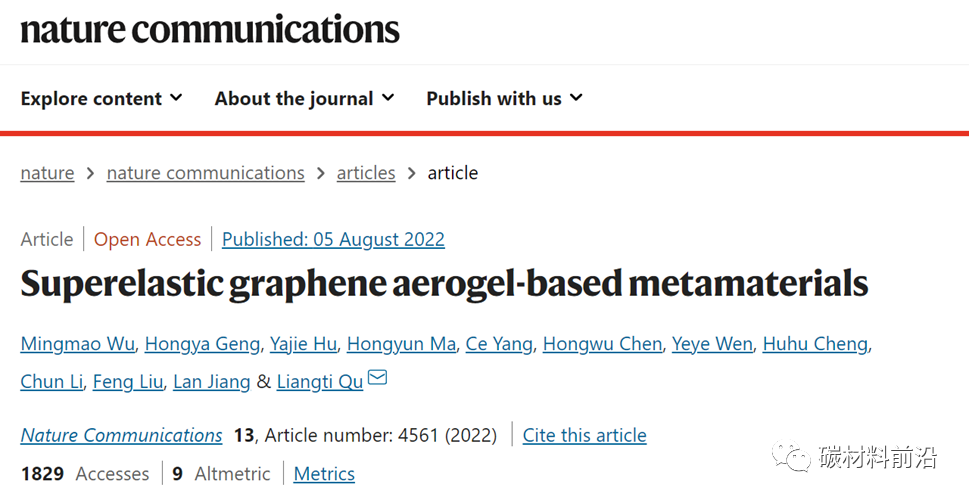Expand Publish with us dropdown
The image size is (969, 500).
point(504,98)
